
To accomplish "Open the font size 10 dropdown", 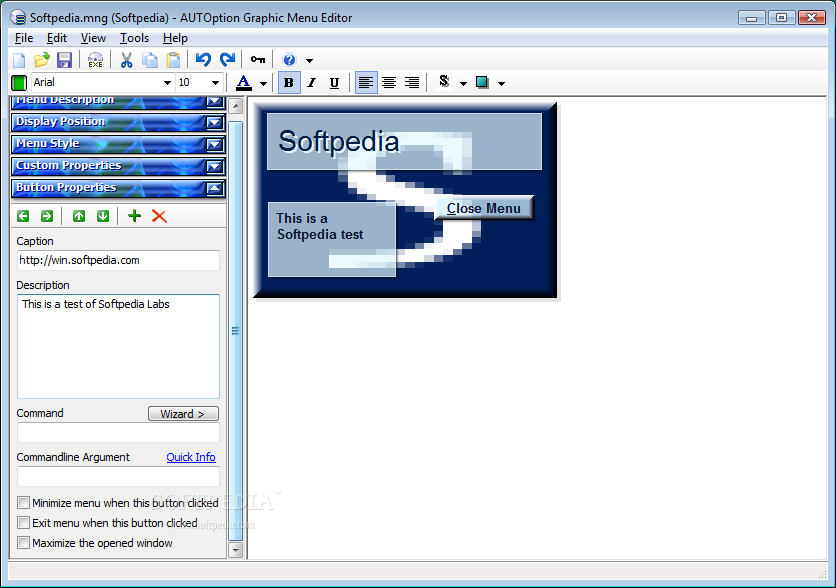I will pyautogui.click(x=215, y=83).
